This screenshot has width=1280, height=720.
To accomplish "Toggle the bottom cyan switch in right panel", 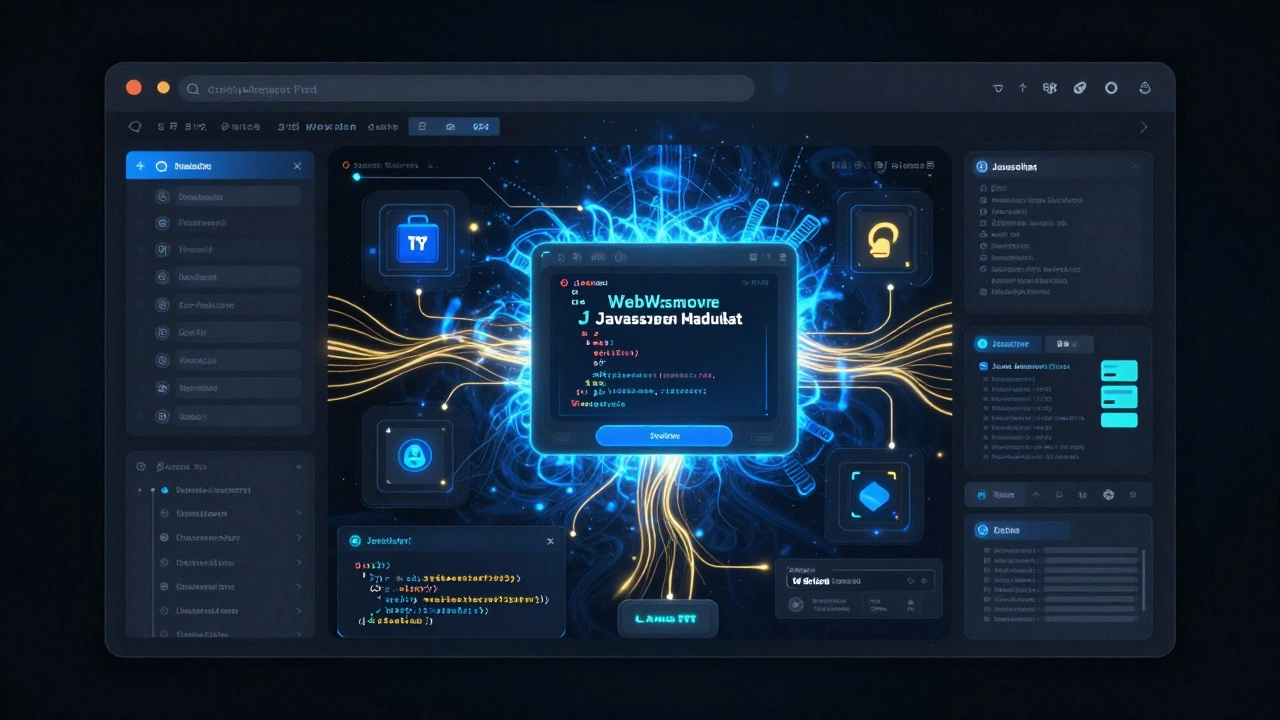I will [1119, 420].
